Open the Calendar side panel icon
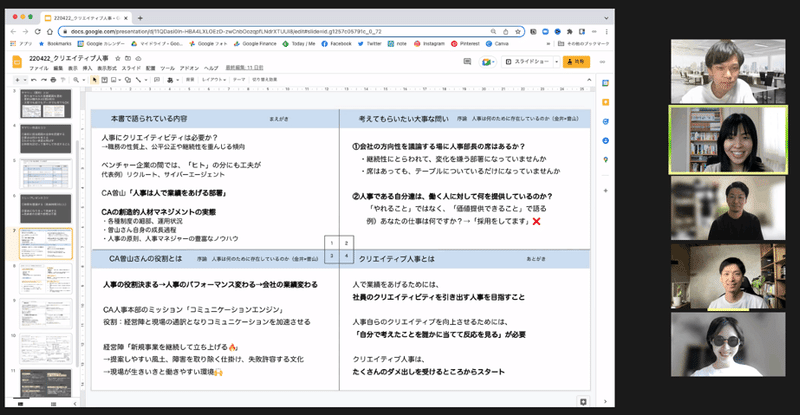Image resolution: width=800 pixels, height=415 pixels. [x=605, y=83]
